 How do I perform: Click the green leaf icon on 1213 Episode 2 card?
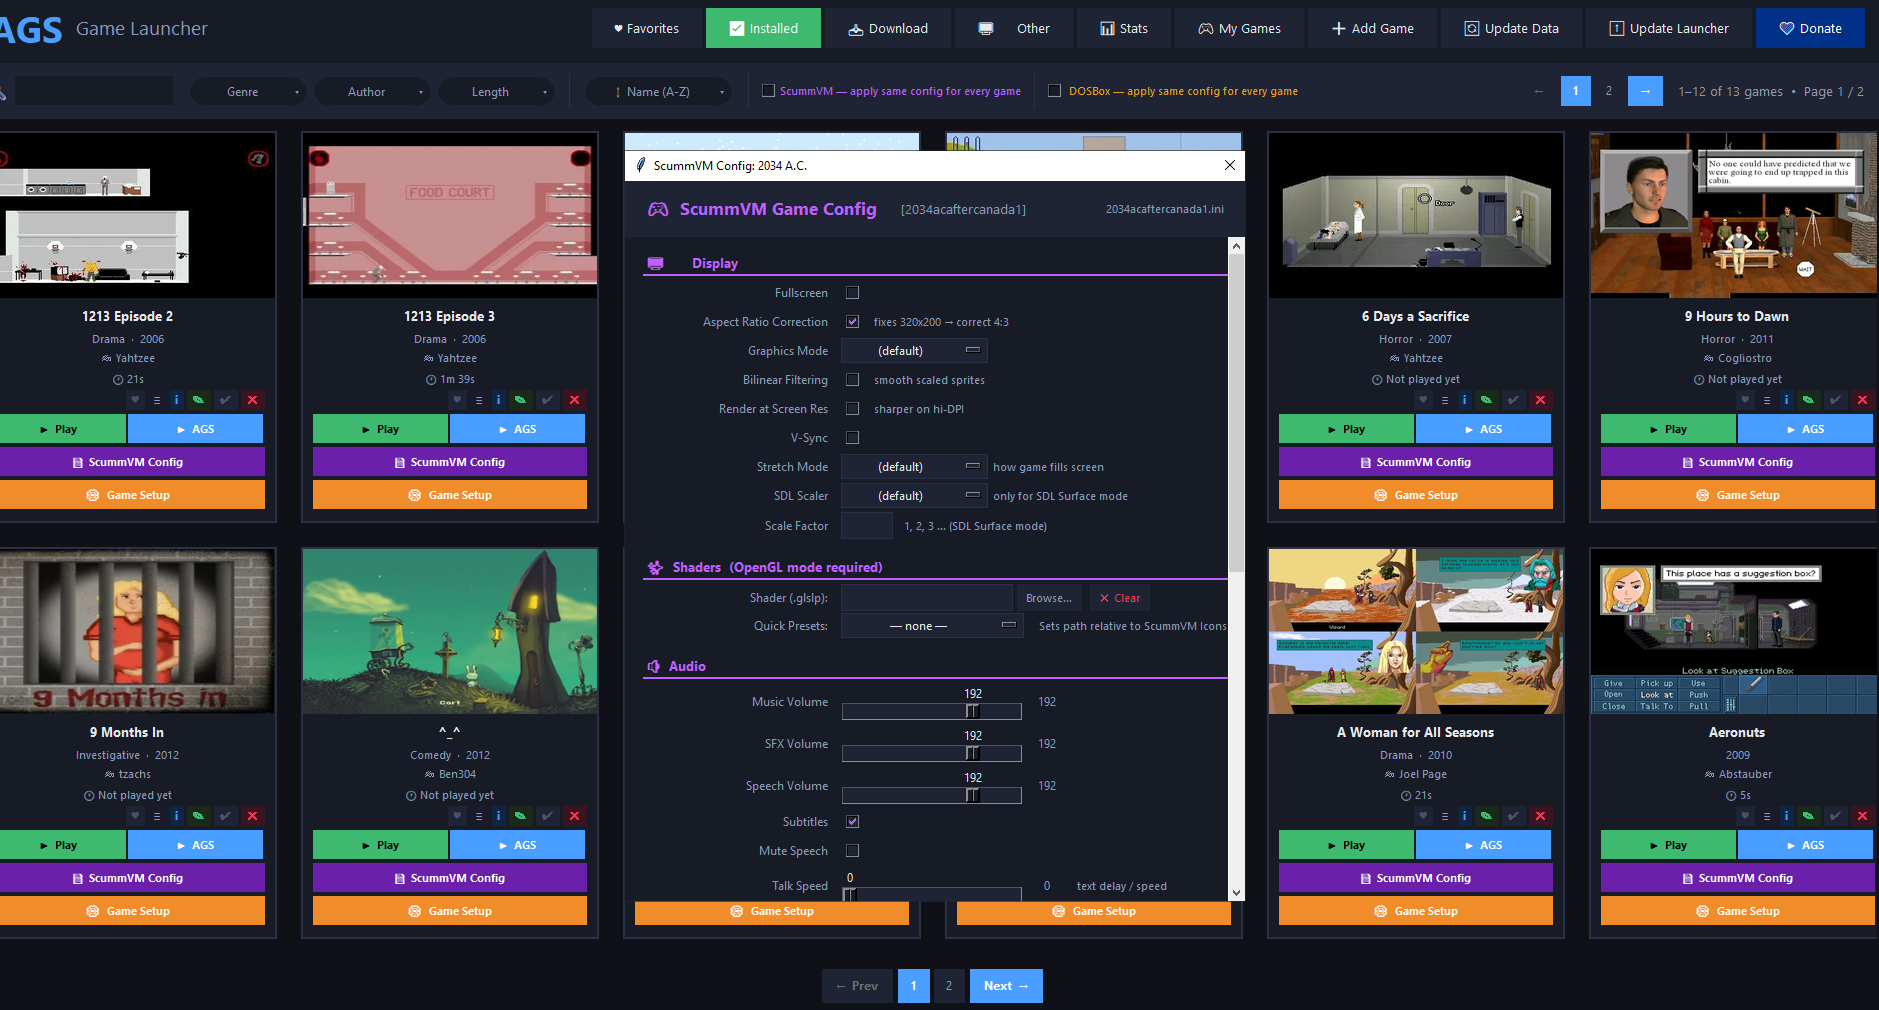[198, 400]
